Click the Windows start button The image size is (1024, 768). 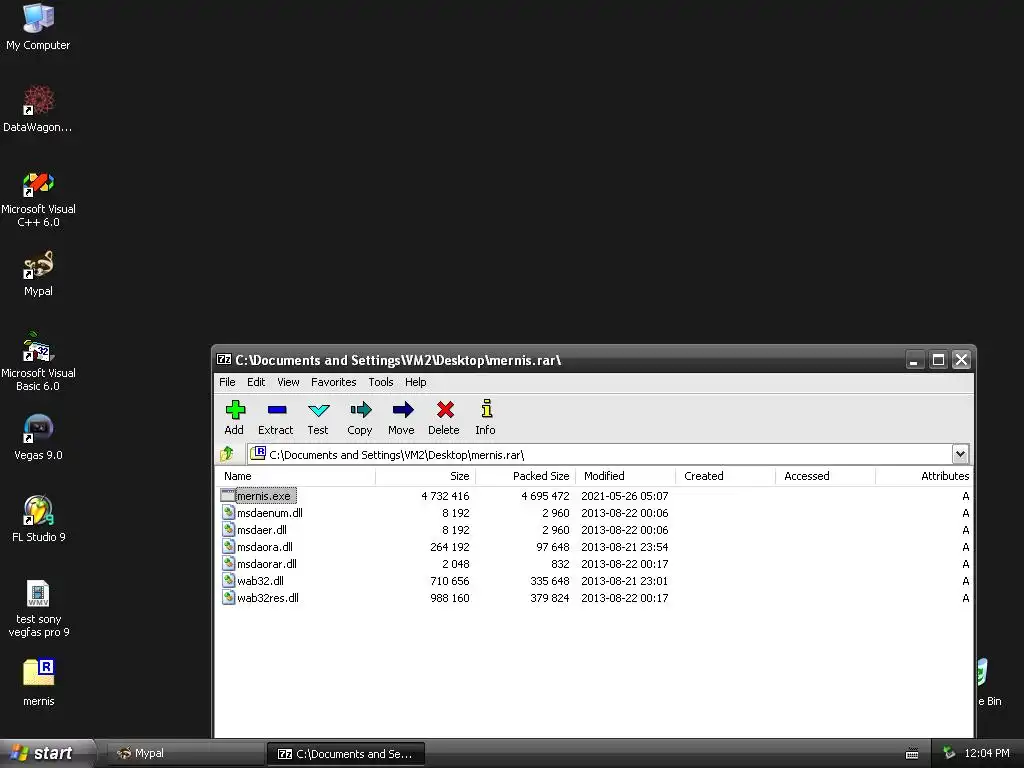[47, 753]
